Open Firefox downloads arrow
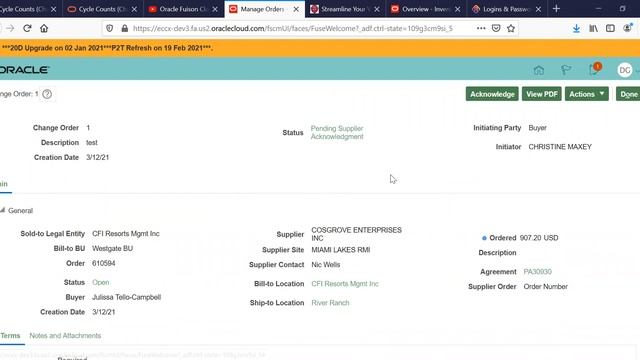The height and width of the screenshot is (360, 640). (x=576, y=28)
